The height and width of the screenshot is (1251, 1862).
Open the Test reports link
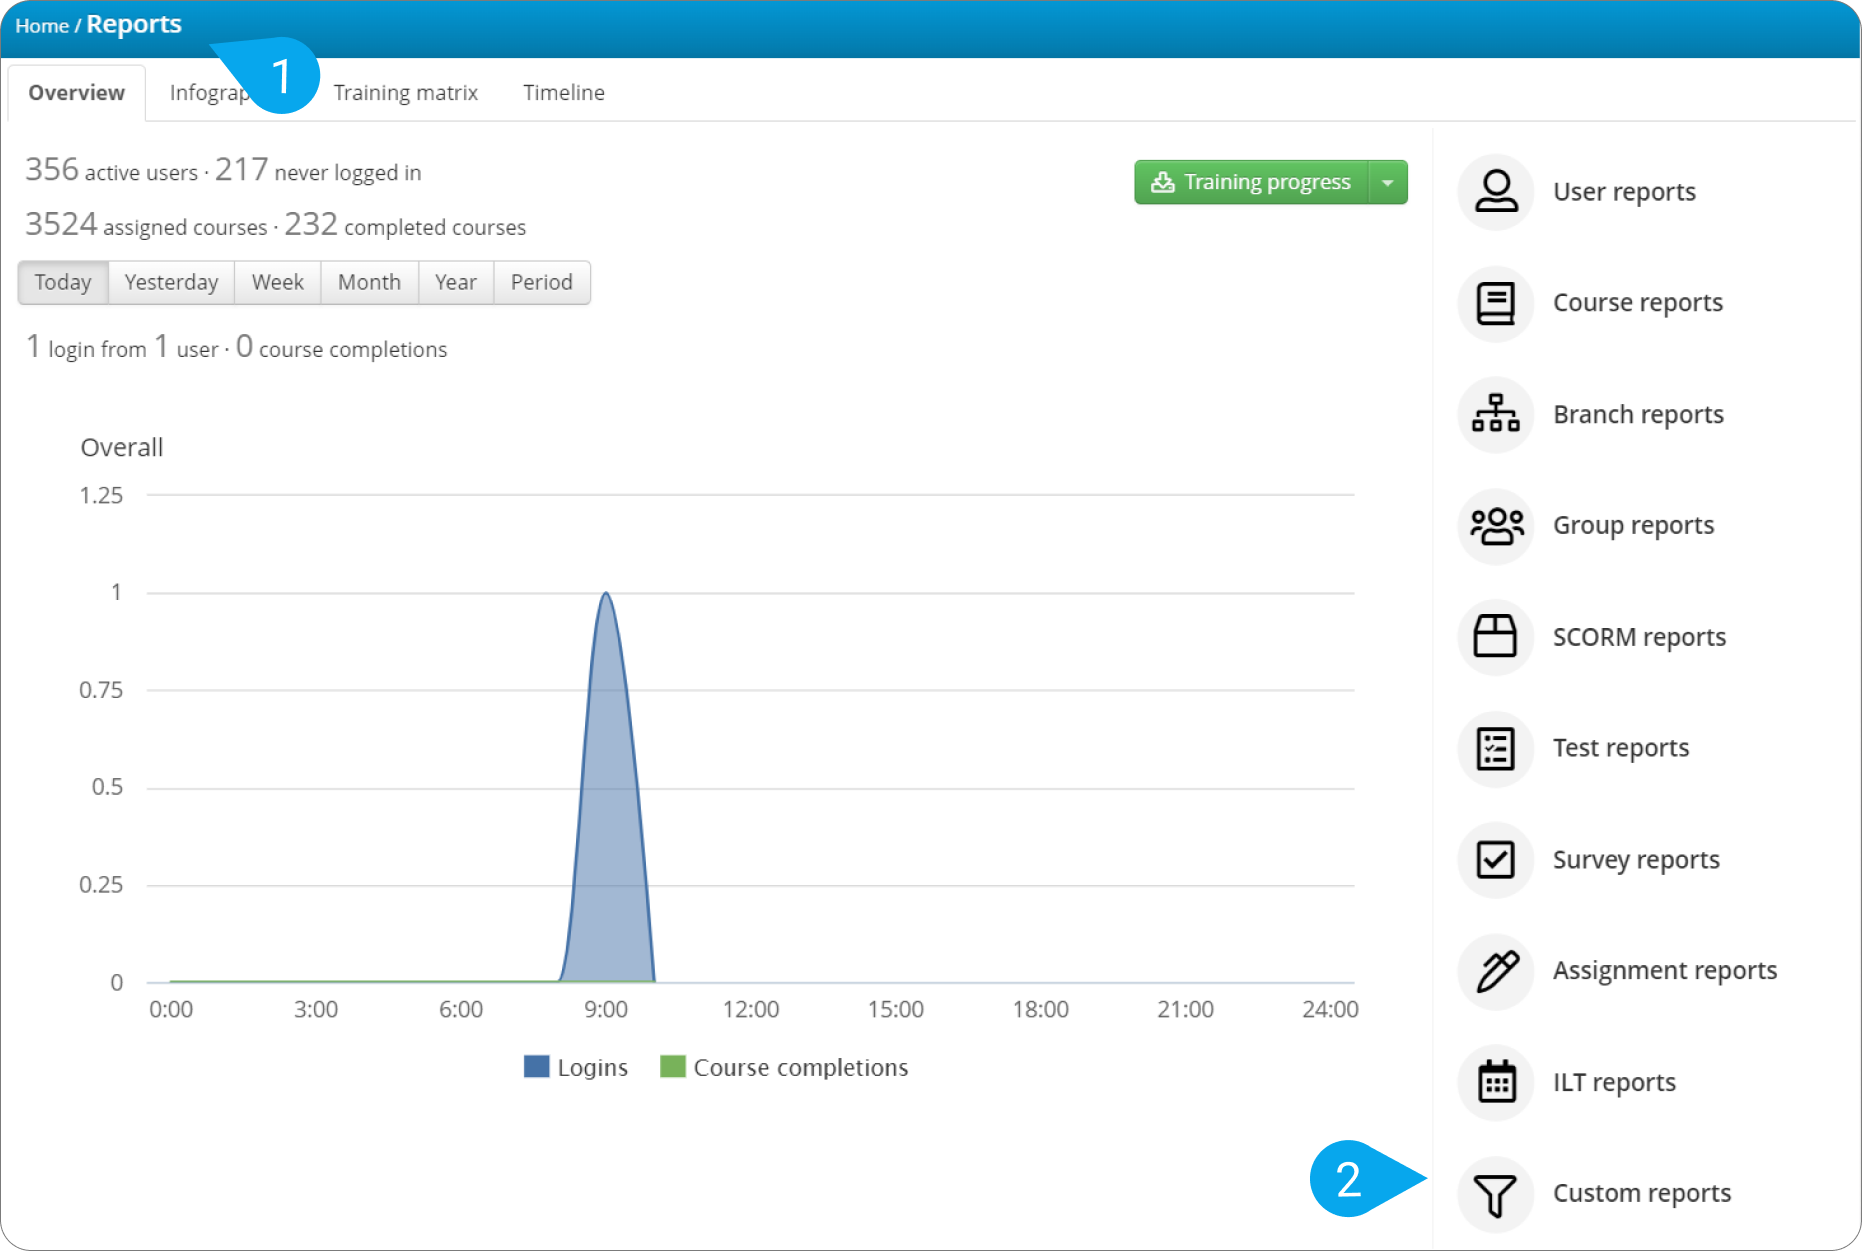1621,749
